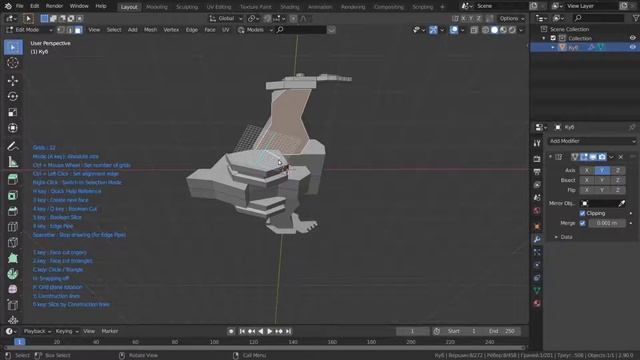Collapse the Mirror modifier panel
This screenshot has height=360, width=640.
pos(550,157)
